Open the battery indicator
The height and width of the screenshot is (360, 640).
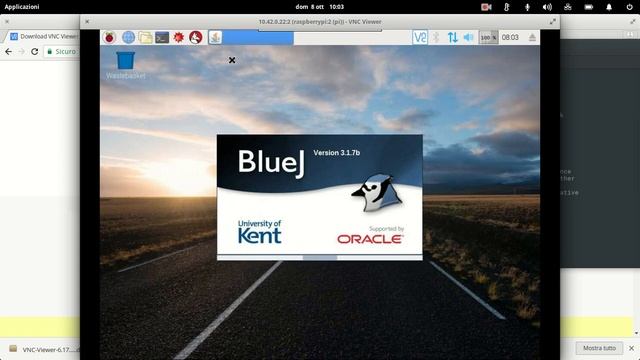pyautogui.click(x=588, y=7)
